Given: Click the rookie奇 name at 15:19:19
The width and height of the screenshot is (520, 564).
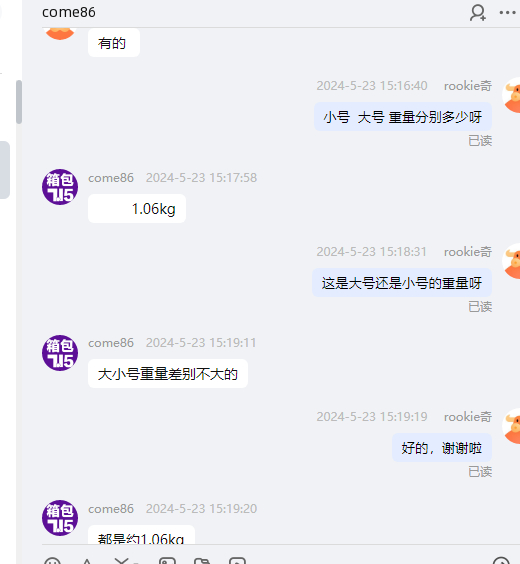Looking at the screenshot, I should point(467,417).
